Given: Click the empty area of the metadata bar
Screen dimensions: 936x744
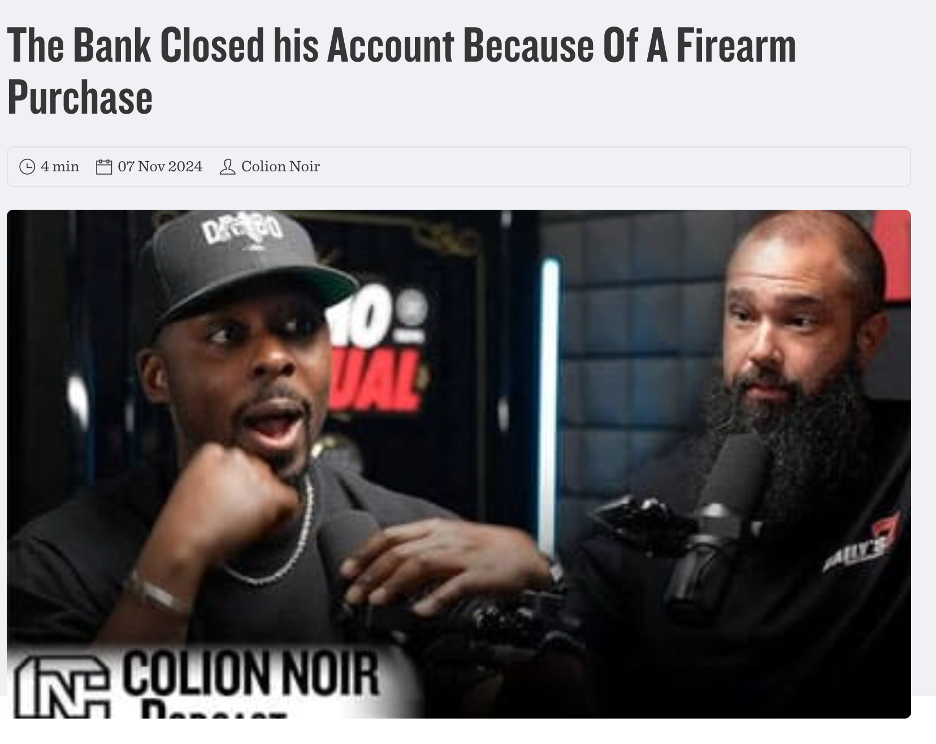Looking at the screenshot, I should coord(615,167).
